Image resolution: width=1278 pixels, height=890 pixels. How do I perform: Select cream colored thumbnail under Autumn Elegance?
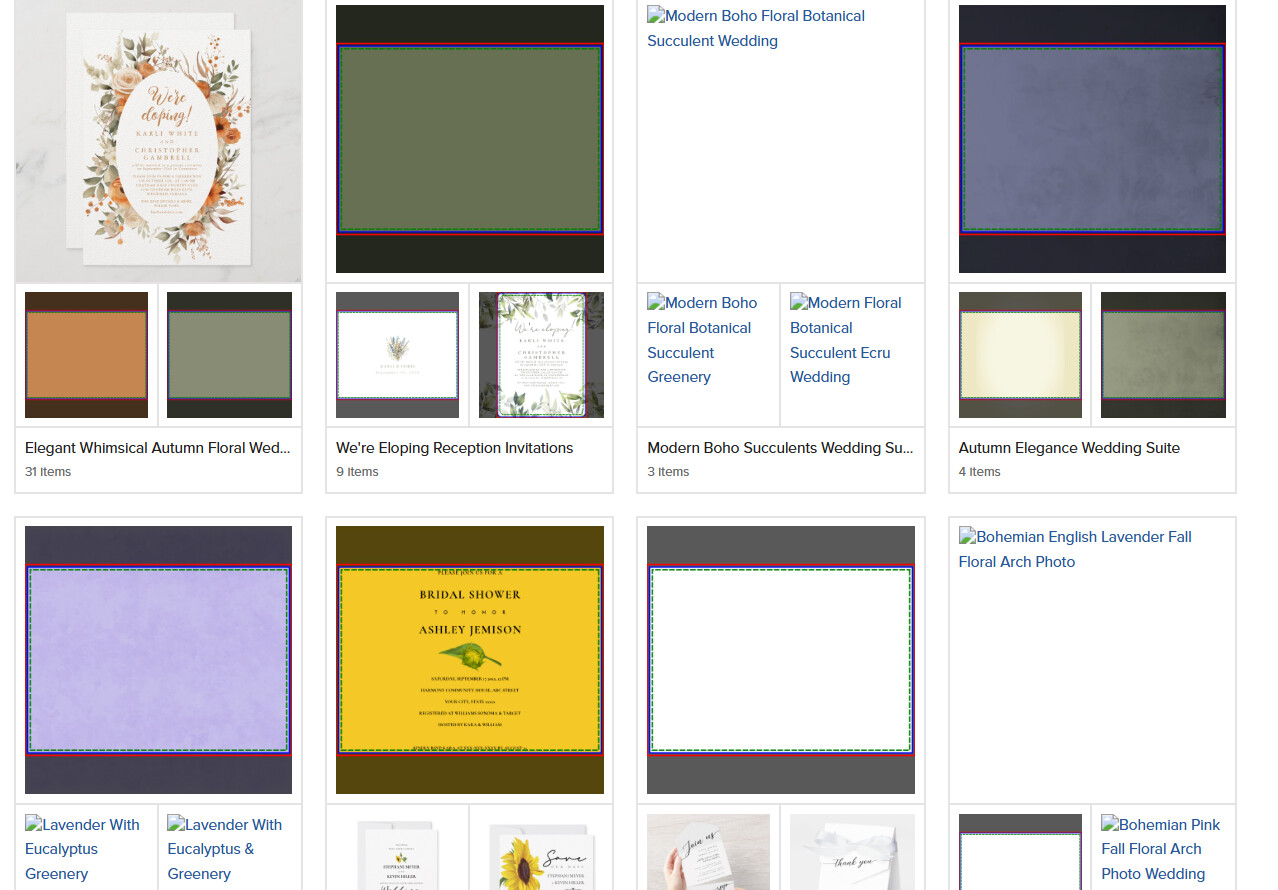[x=1020, y=355]
